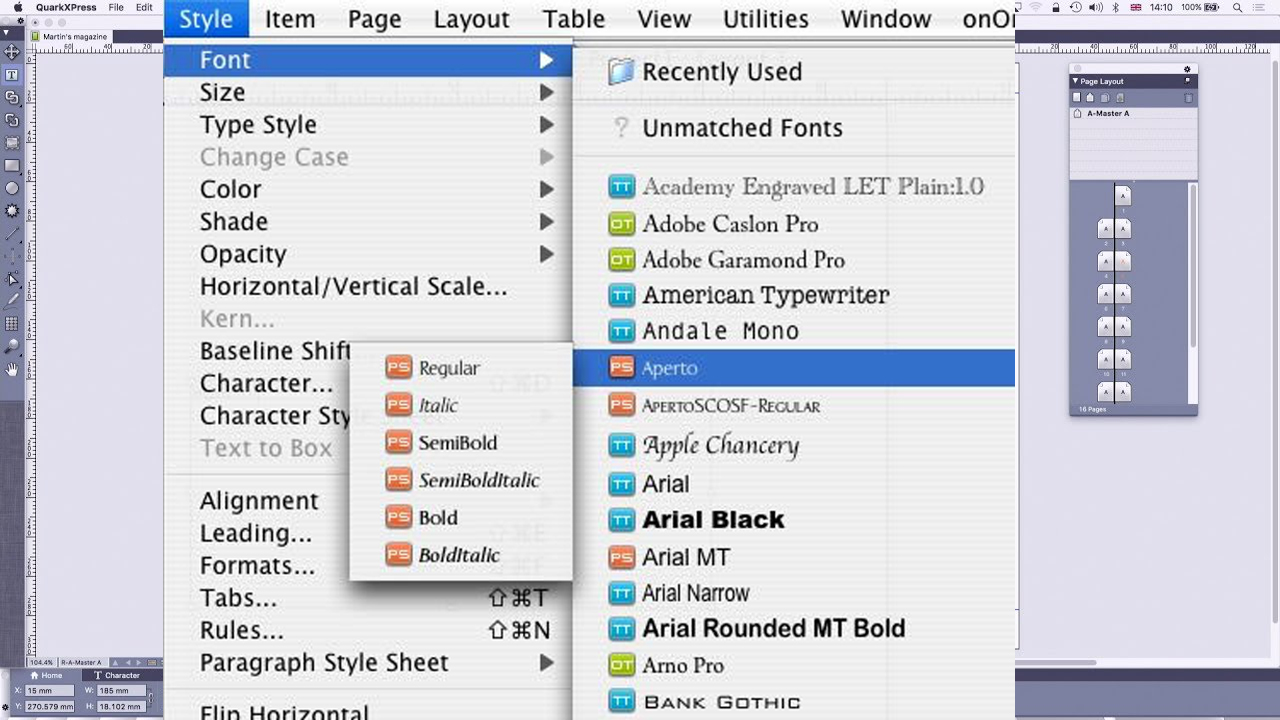Screen dimensions: 1280x720
Task: Open the Table menu
Action: tap(574, 18)
